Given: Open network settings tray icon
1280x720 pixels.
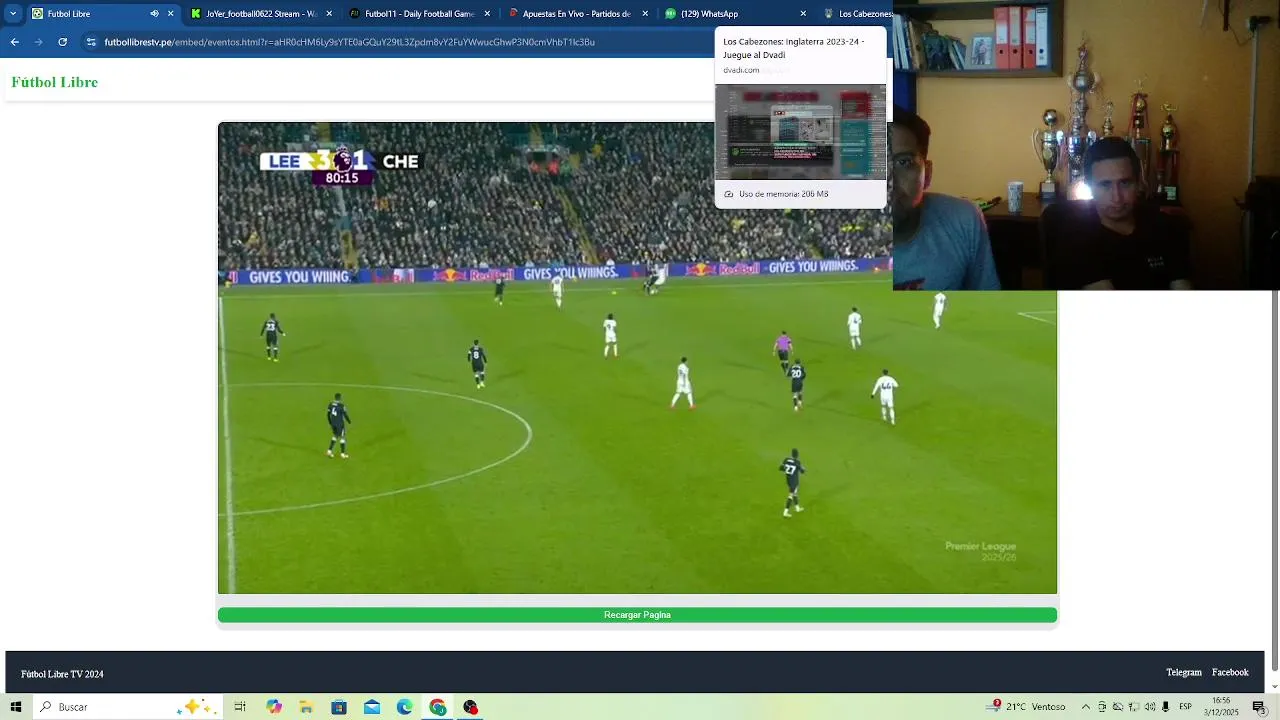Looking at the screenshot, I should [x=1134, y=707].
